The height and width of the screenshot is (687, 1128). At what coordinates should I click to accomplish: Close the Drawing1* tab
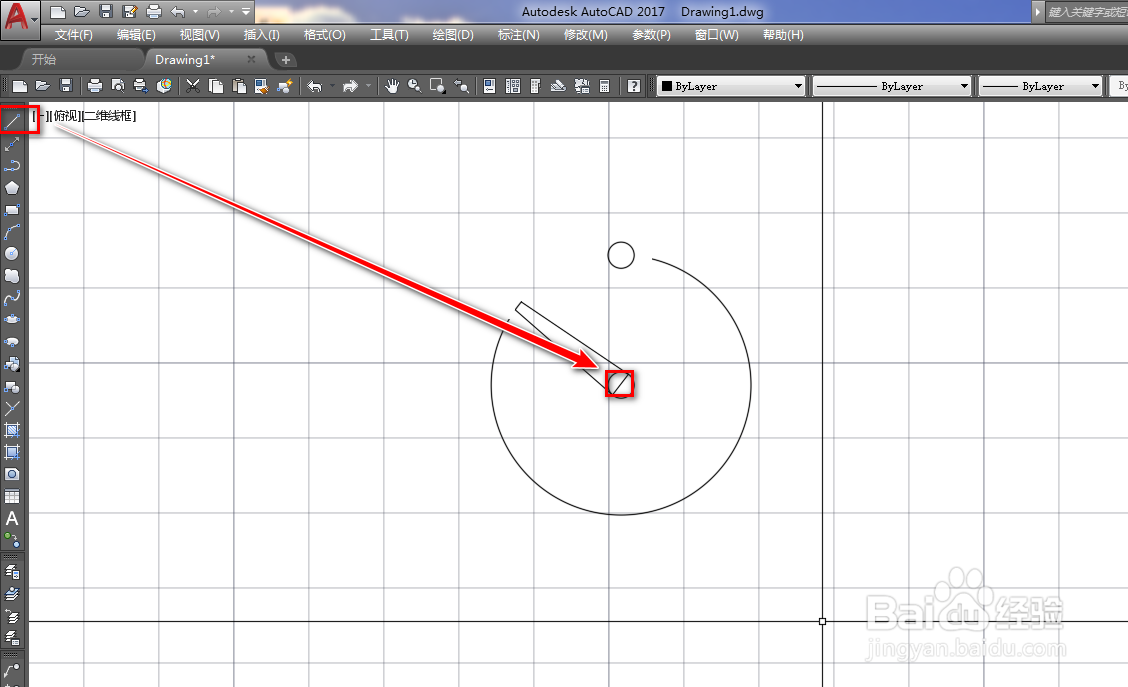coord(251,60)
